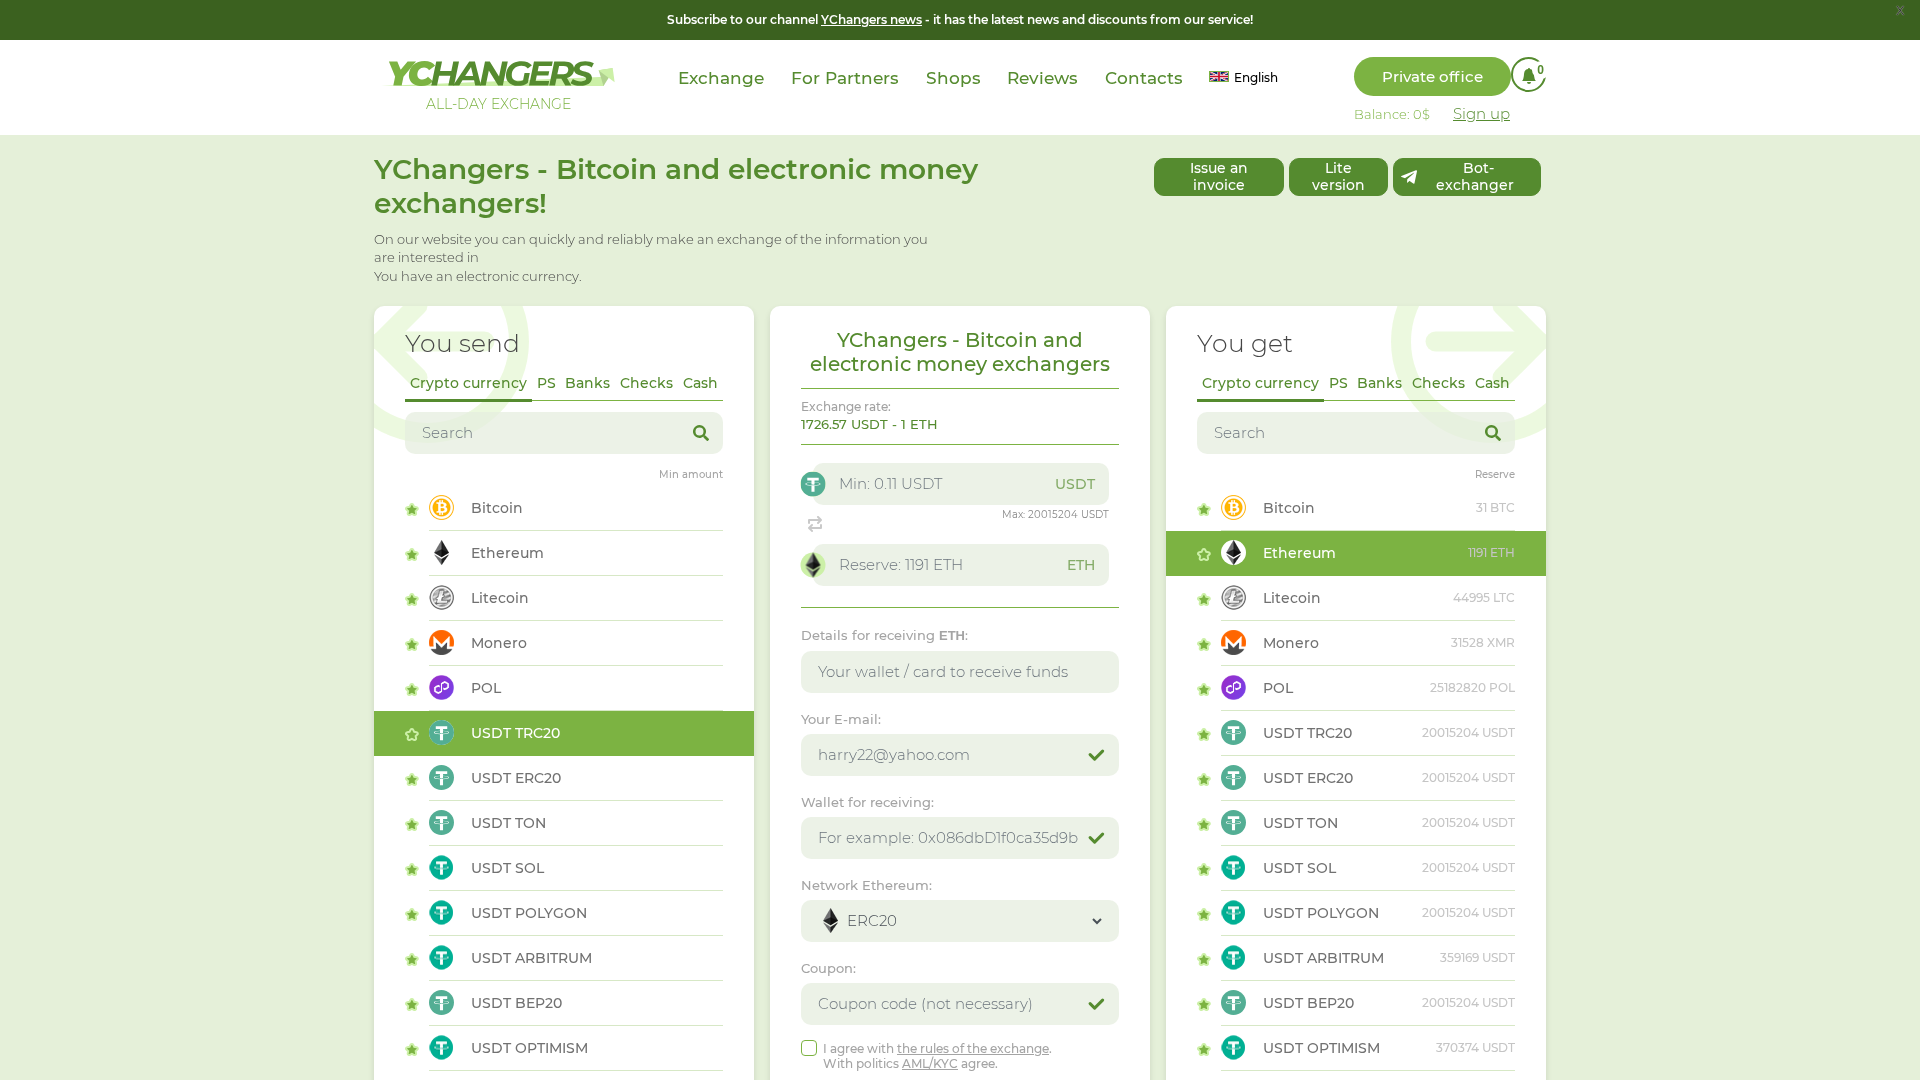Open the rules of the exchange link
This screenshot has width=1920, height=1080.
973,1049
